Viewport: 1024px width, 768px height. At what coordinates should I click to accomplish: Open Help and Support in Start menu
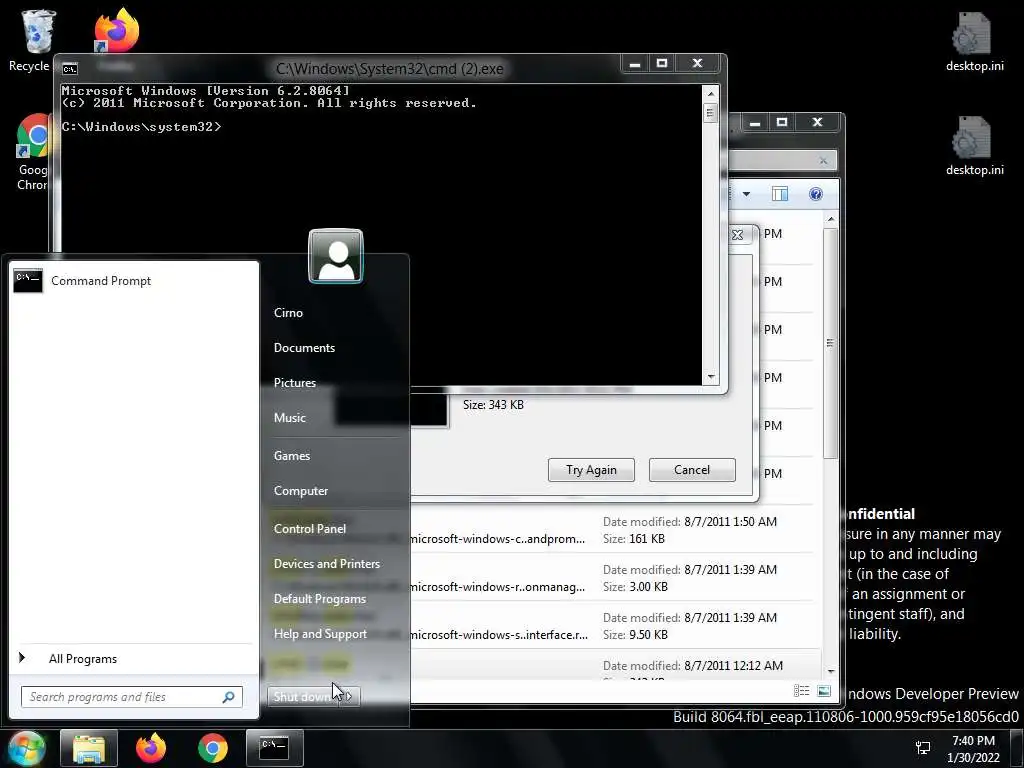click(320, 634)
